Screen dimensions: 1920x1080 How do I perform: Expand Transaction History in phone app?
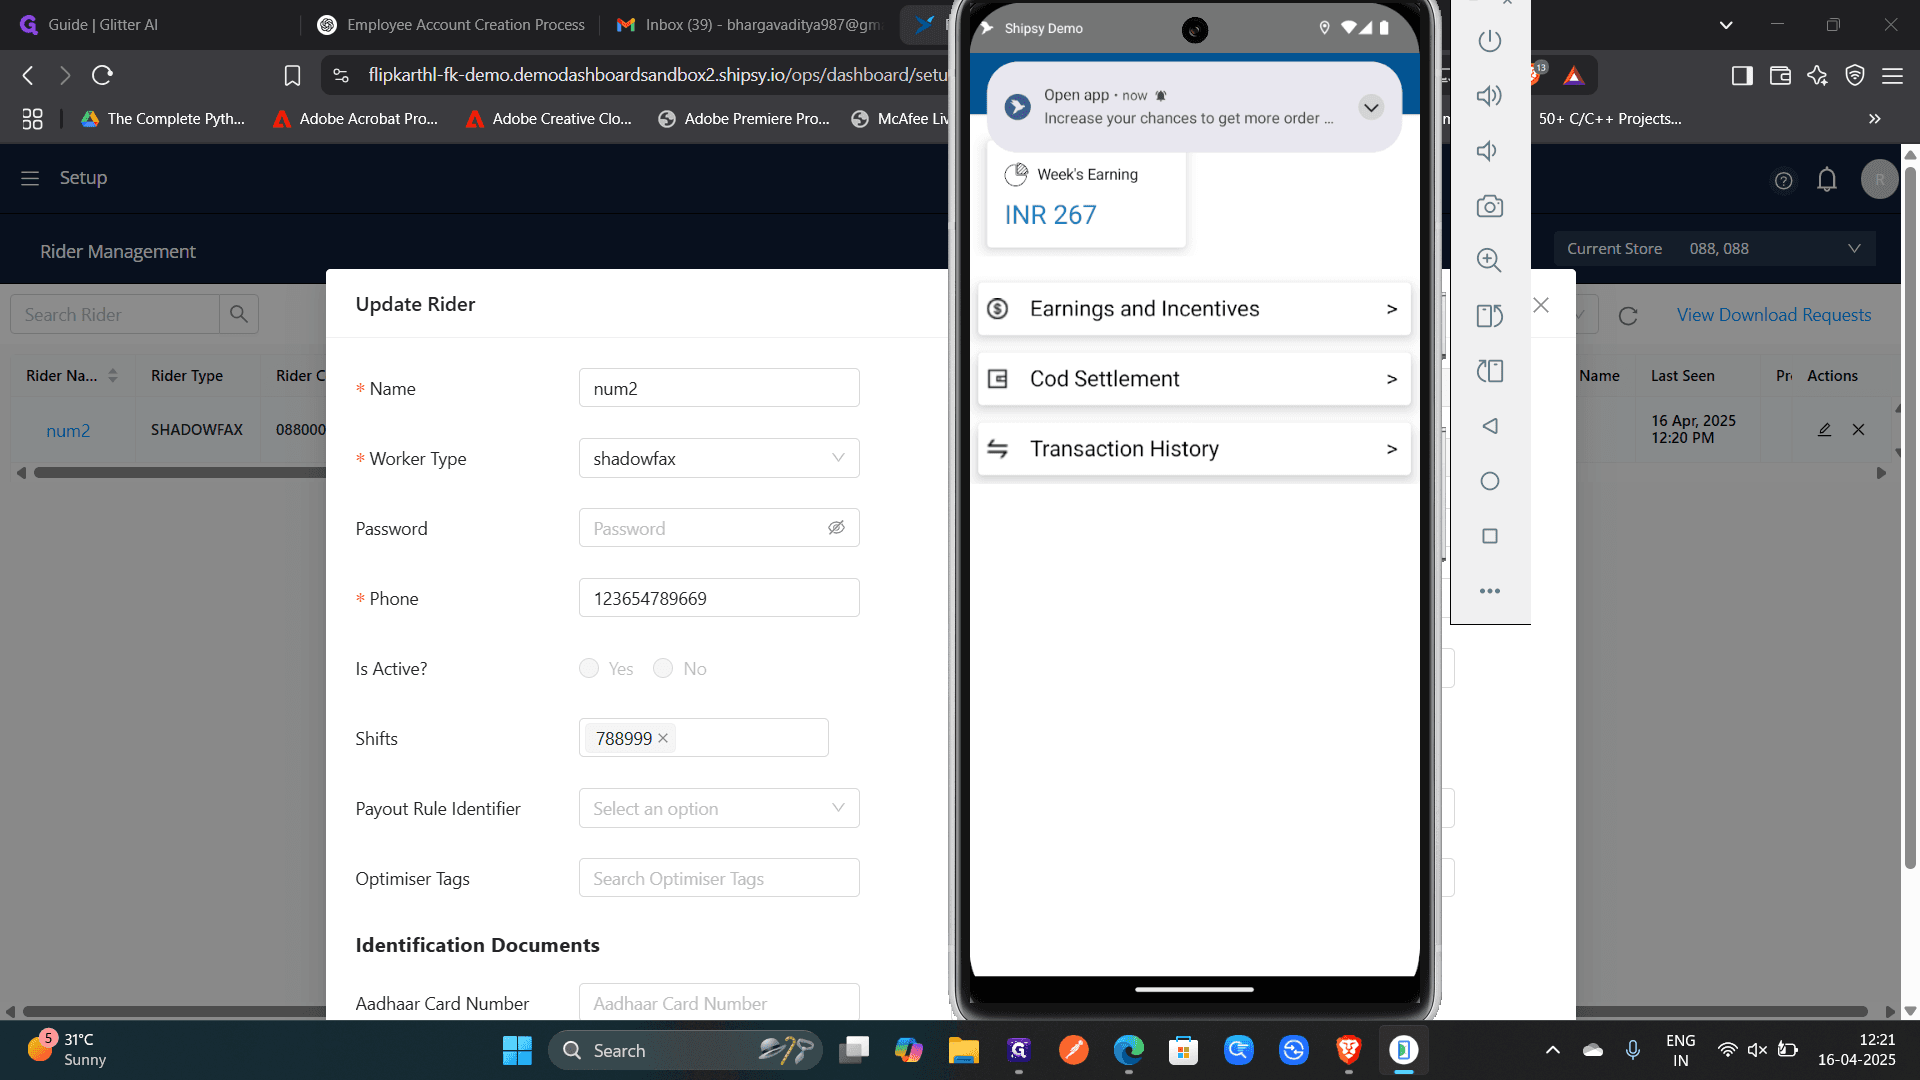pyautogui.click(x=1194, y=449)
